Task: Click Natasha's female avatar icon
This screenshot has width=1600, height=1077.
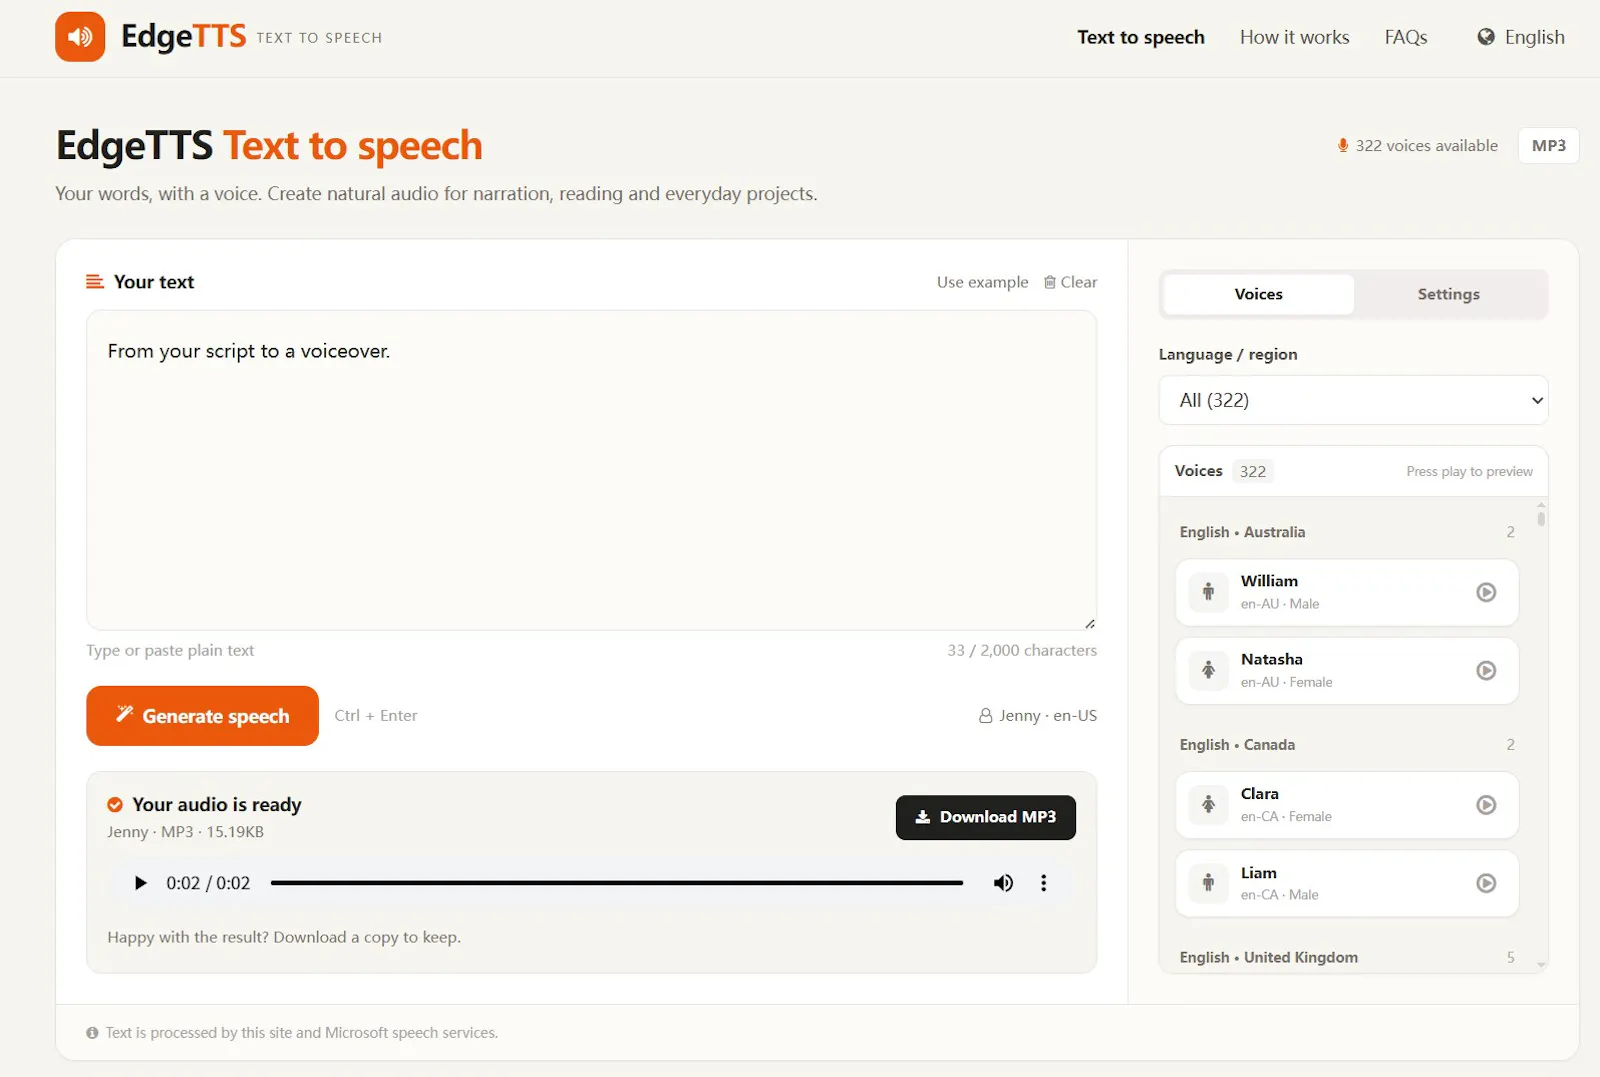Action: tap(1208, 670)
